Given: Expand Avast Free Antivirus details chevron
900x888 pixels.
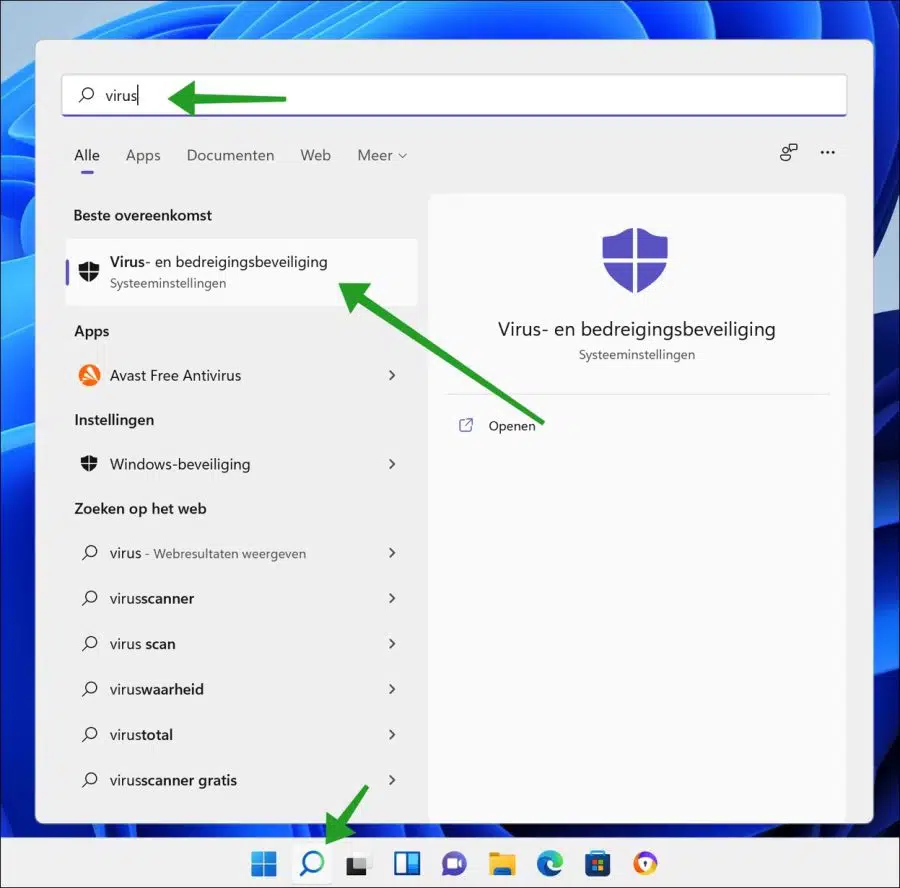Looking at the screenshot, I should (x=392, y=375).
